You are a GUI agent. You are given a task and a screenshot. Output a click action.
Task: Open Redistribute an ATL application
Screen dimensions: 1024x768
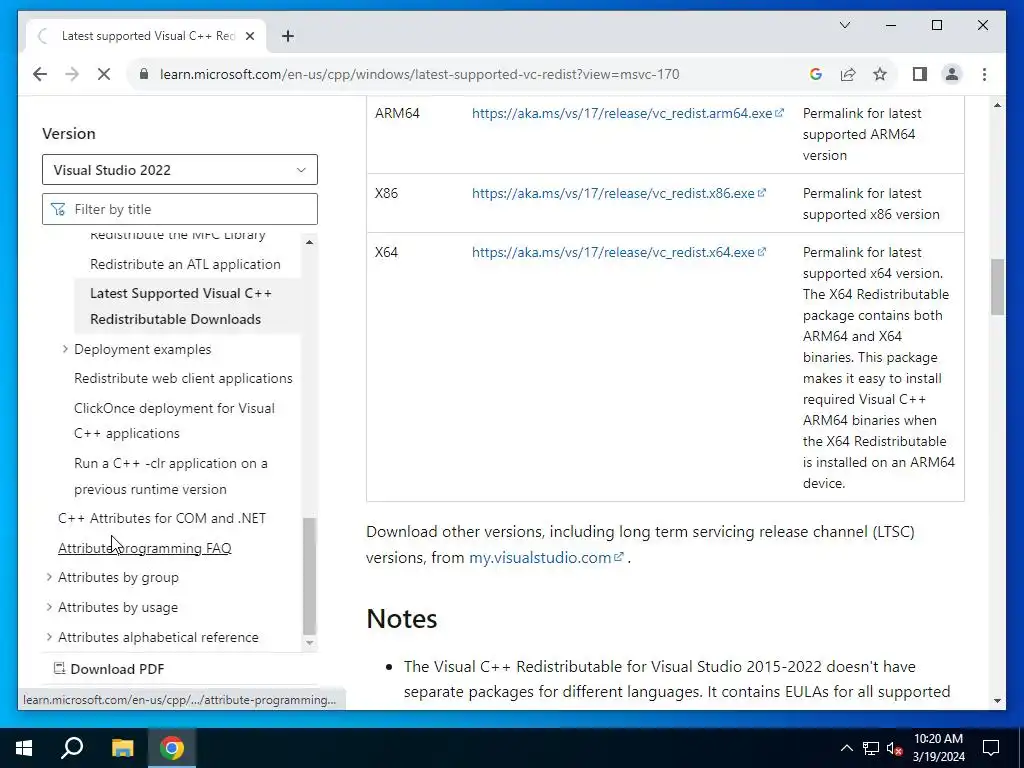click(x=185, y=264)
